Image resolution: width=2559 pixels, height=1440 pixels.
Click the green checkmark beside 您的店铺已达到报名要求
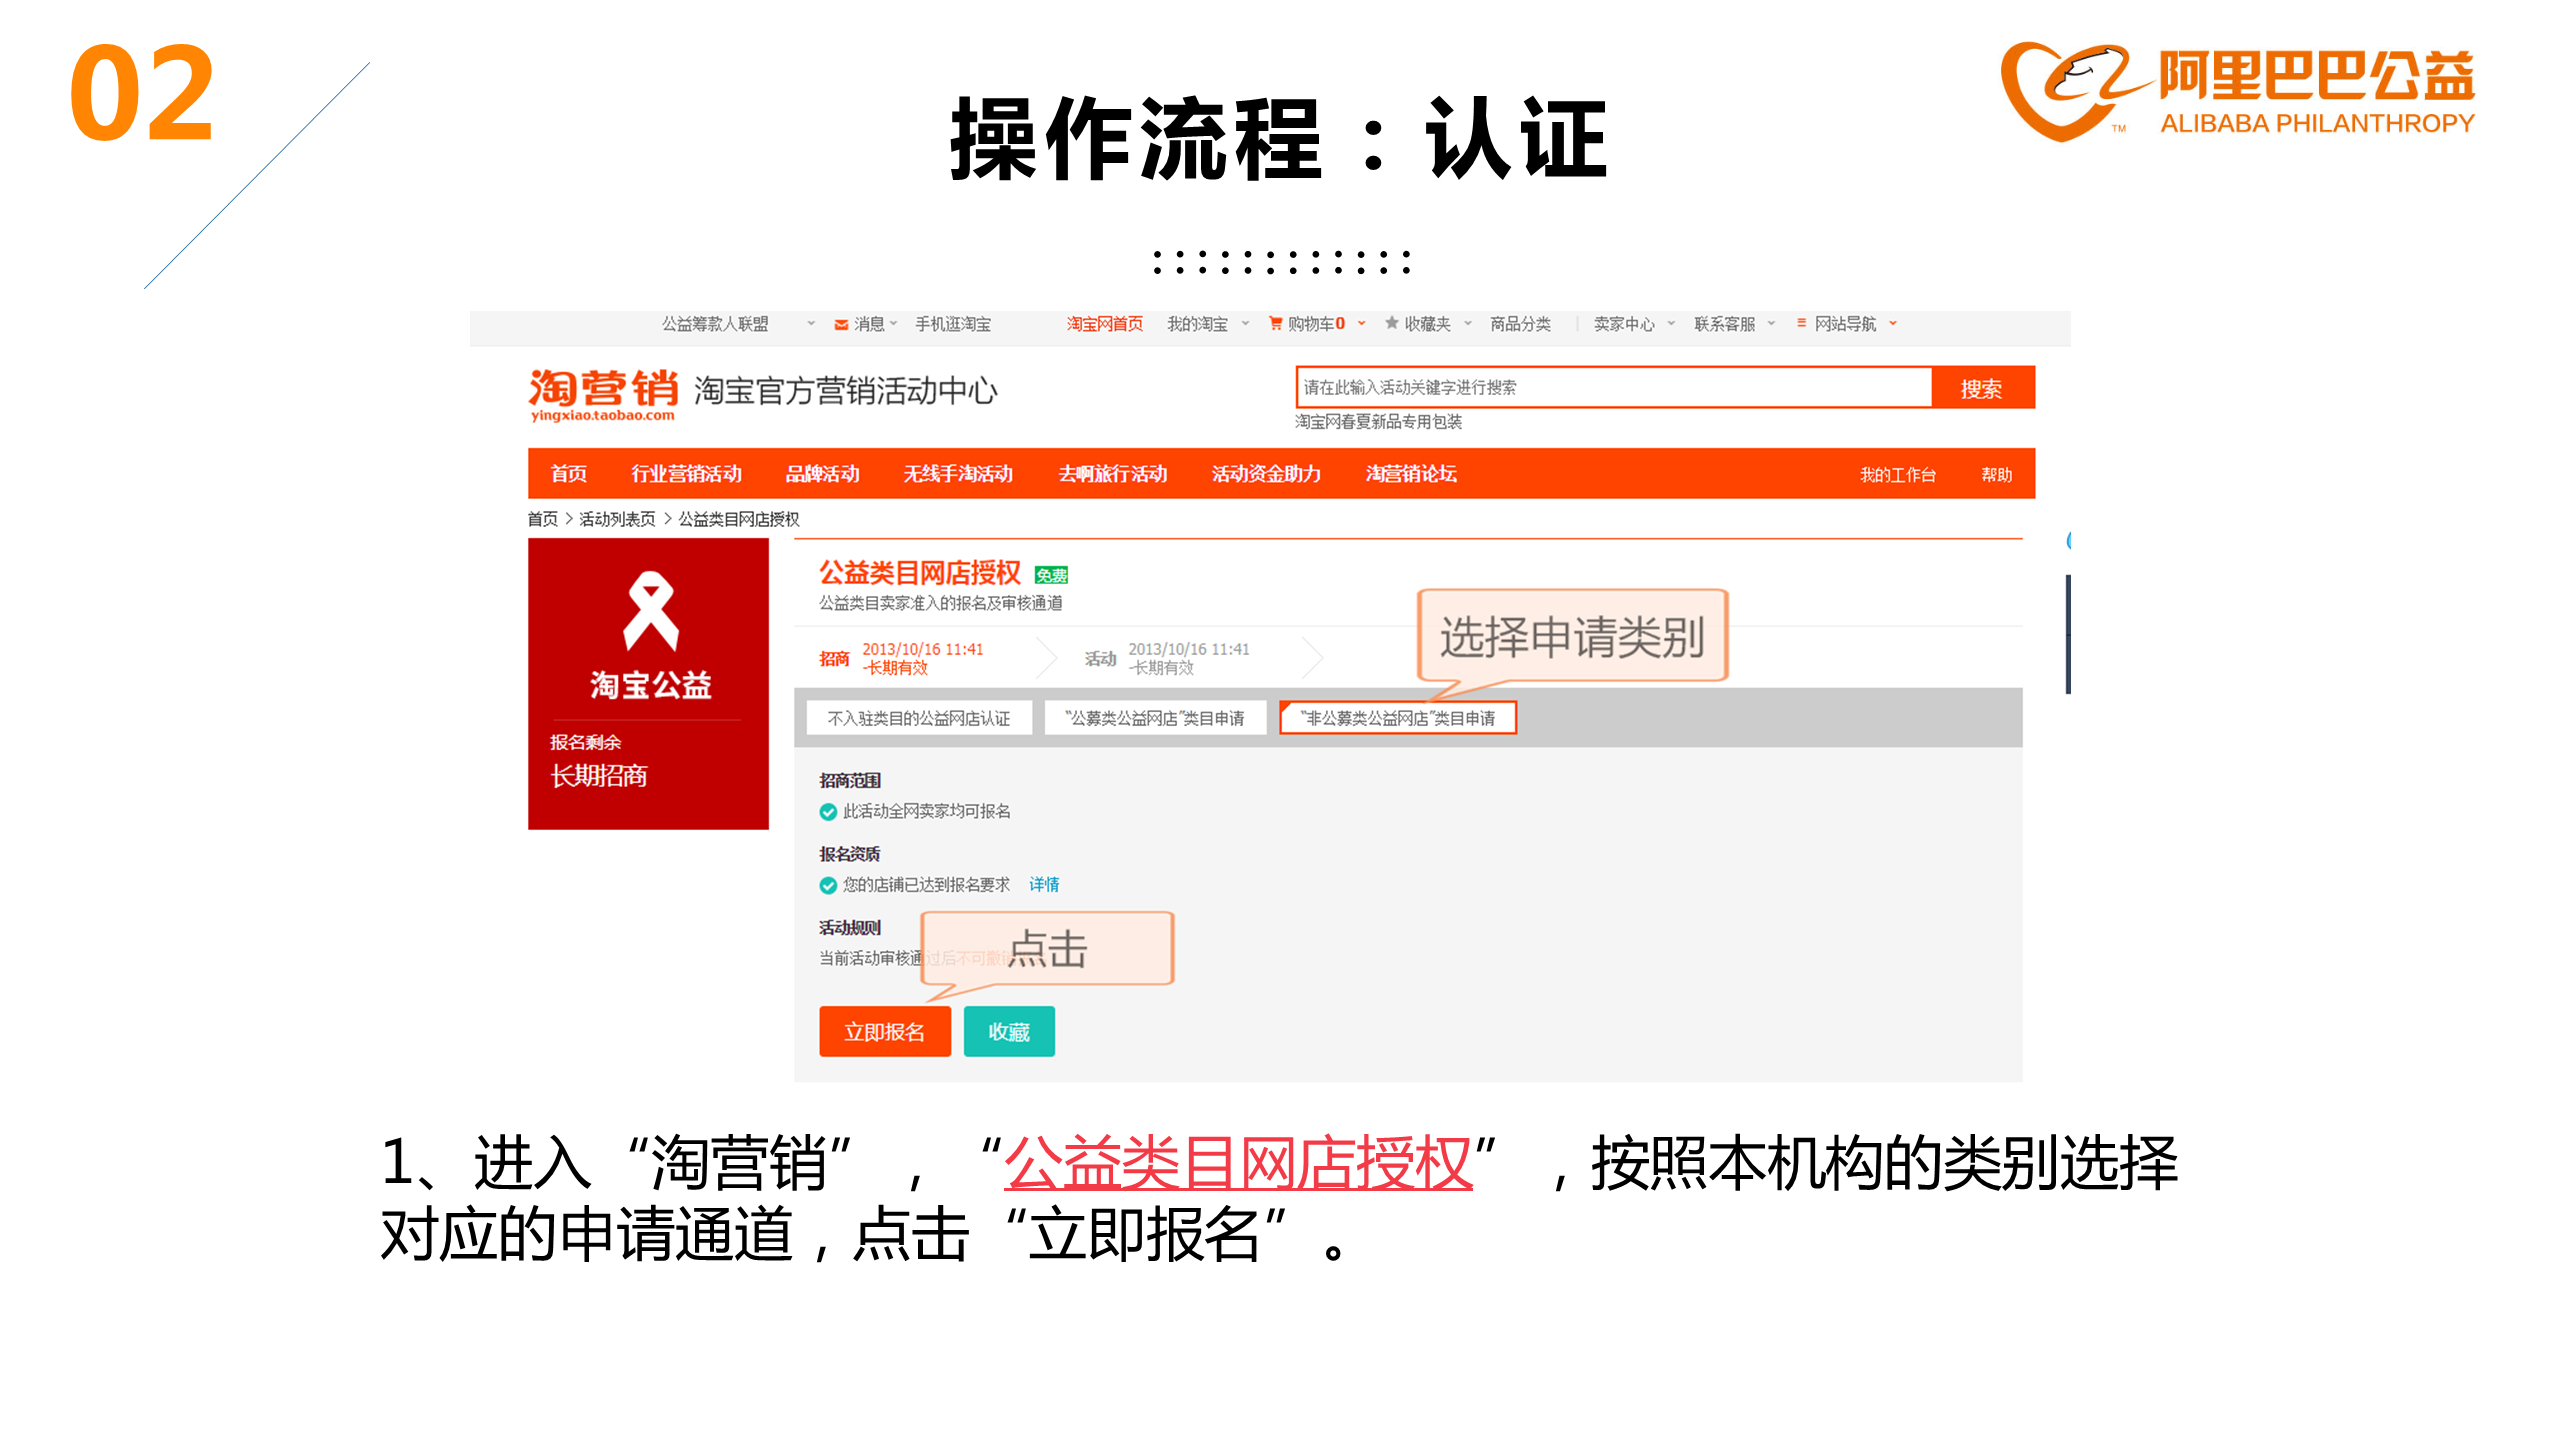tap(828, 885)
